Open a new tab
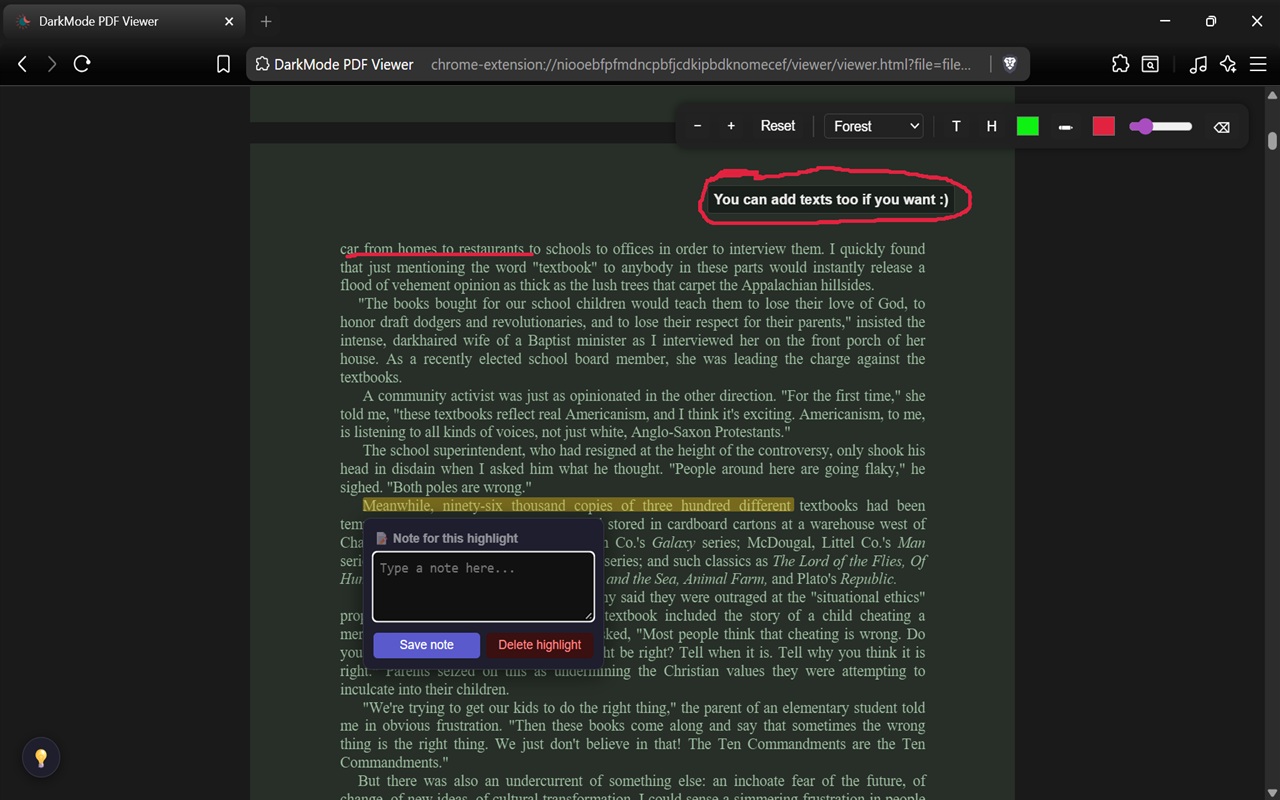The image size is (1280, 800). coord(266,21)
